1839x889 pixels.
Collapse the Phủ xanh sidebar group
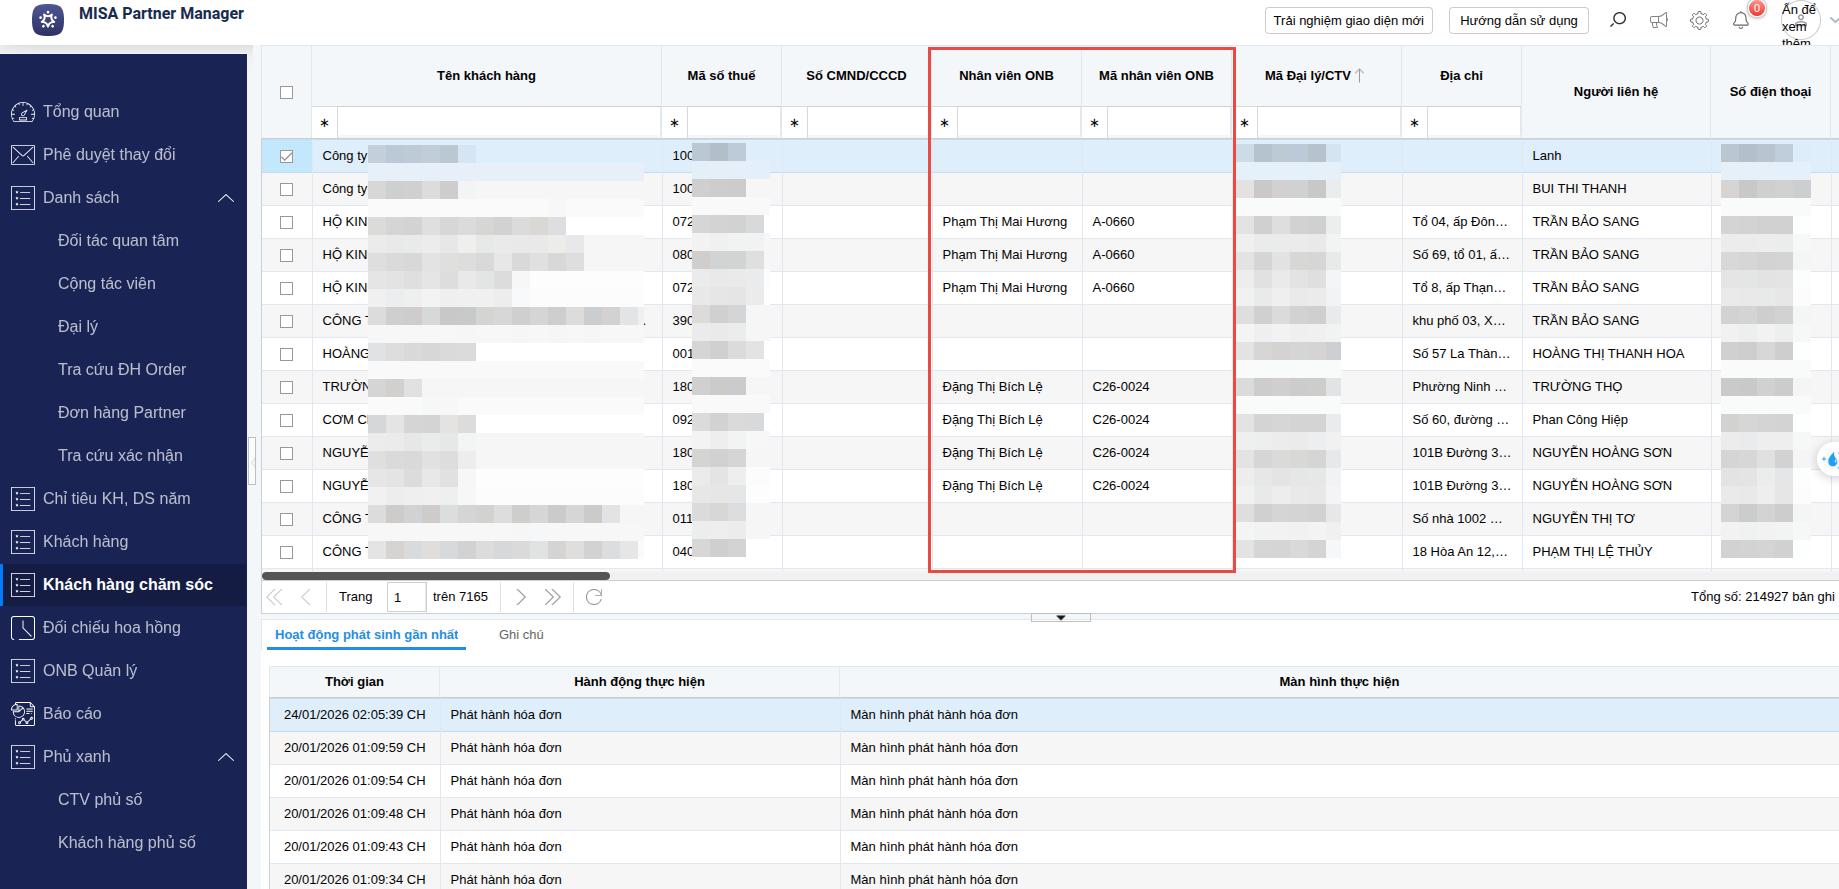click(226, 757)
